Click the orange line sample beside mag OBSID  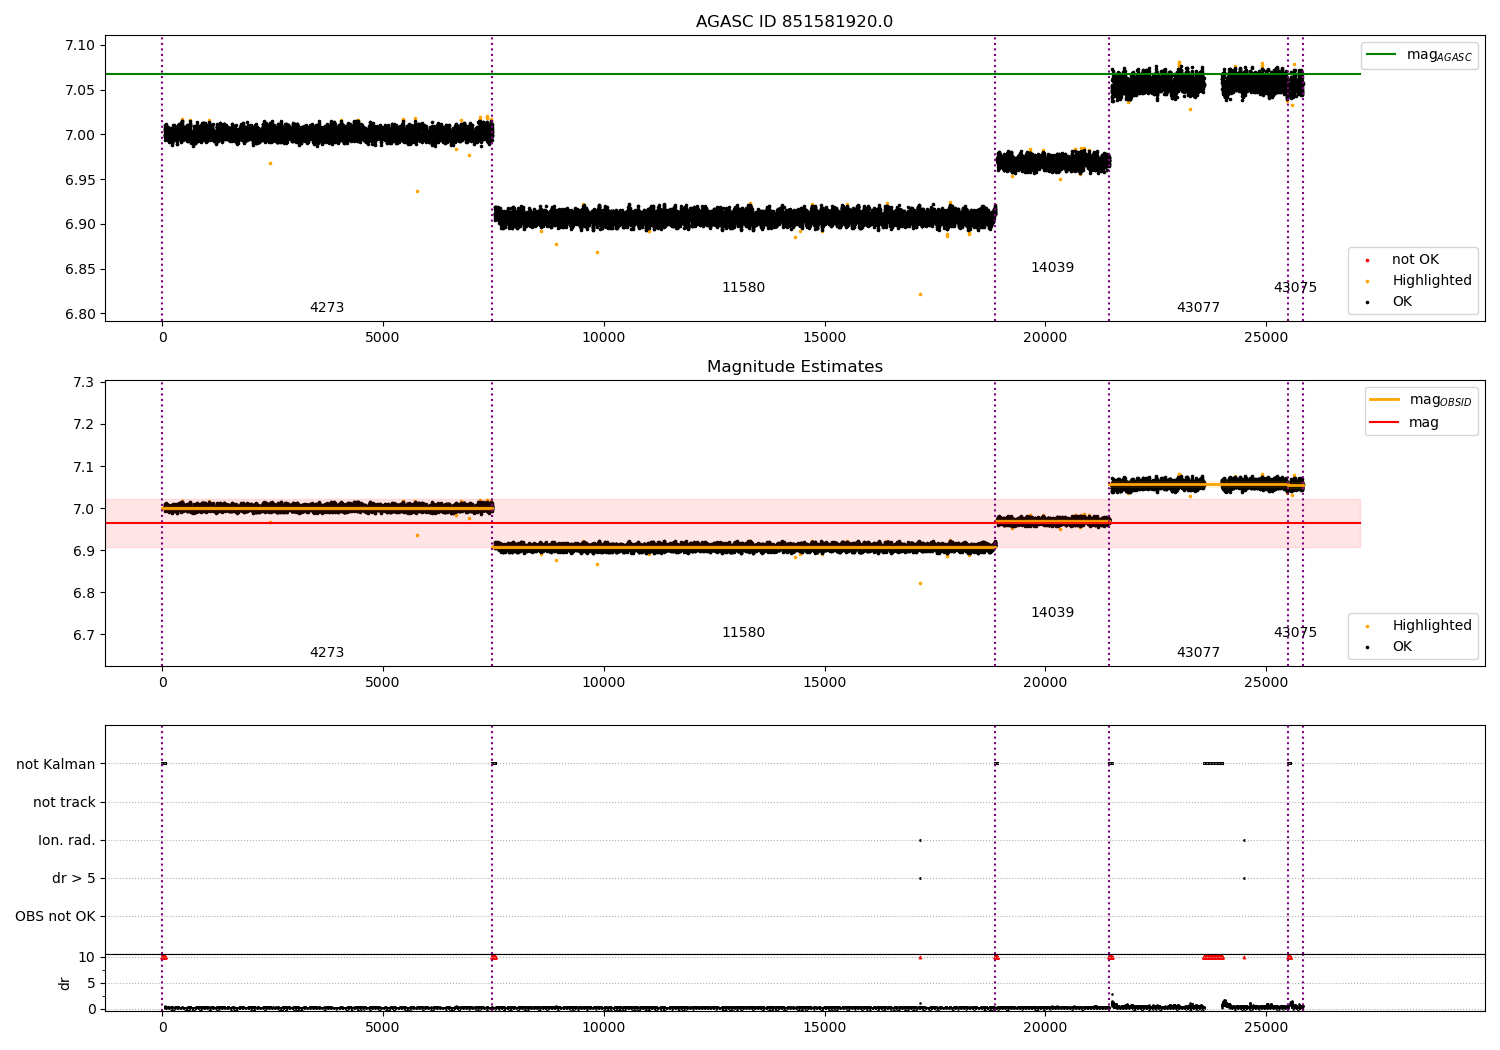pyautogui.click(x=1384, y=400)
